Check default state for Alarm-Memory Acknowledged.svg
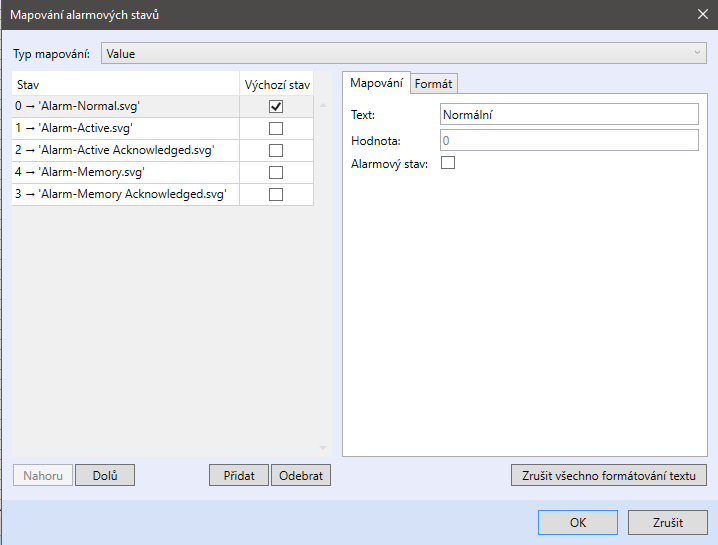 pyautogui.click(x=276, y=194)
